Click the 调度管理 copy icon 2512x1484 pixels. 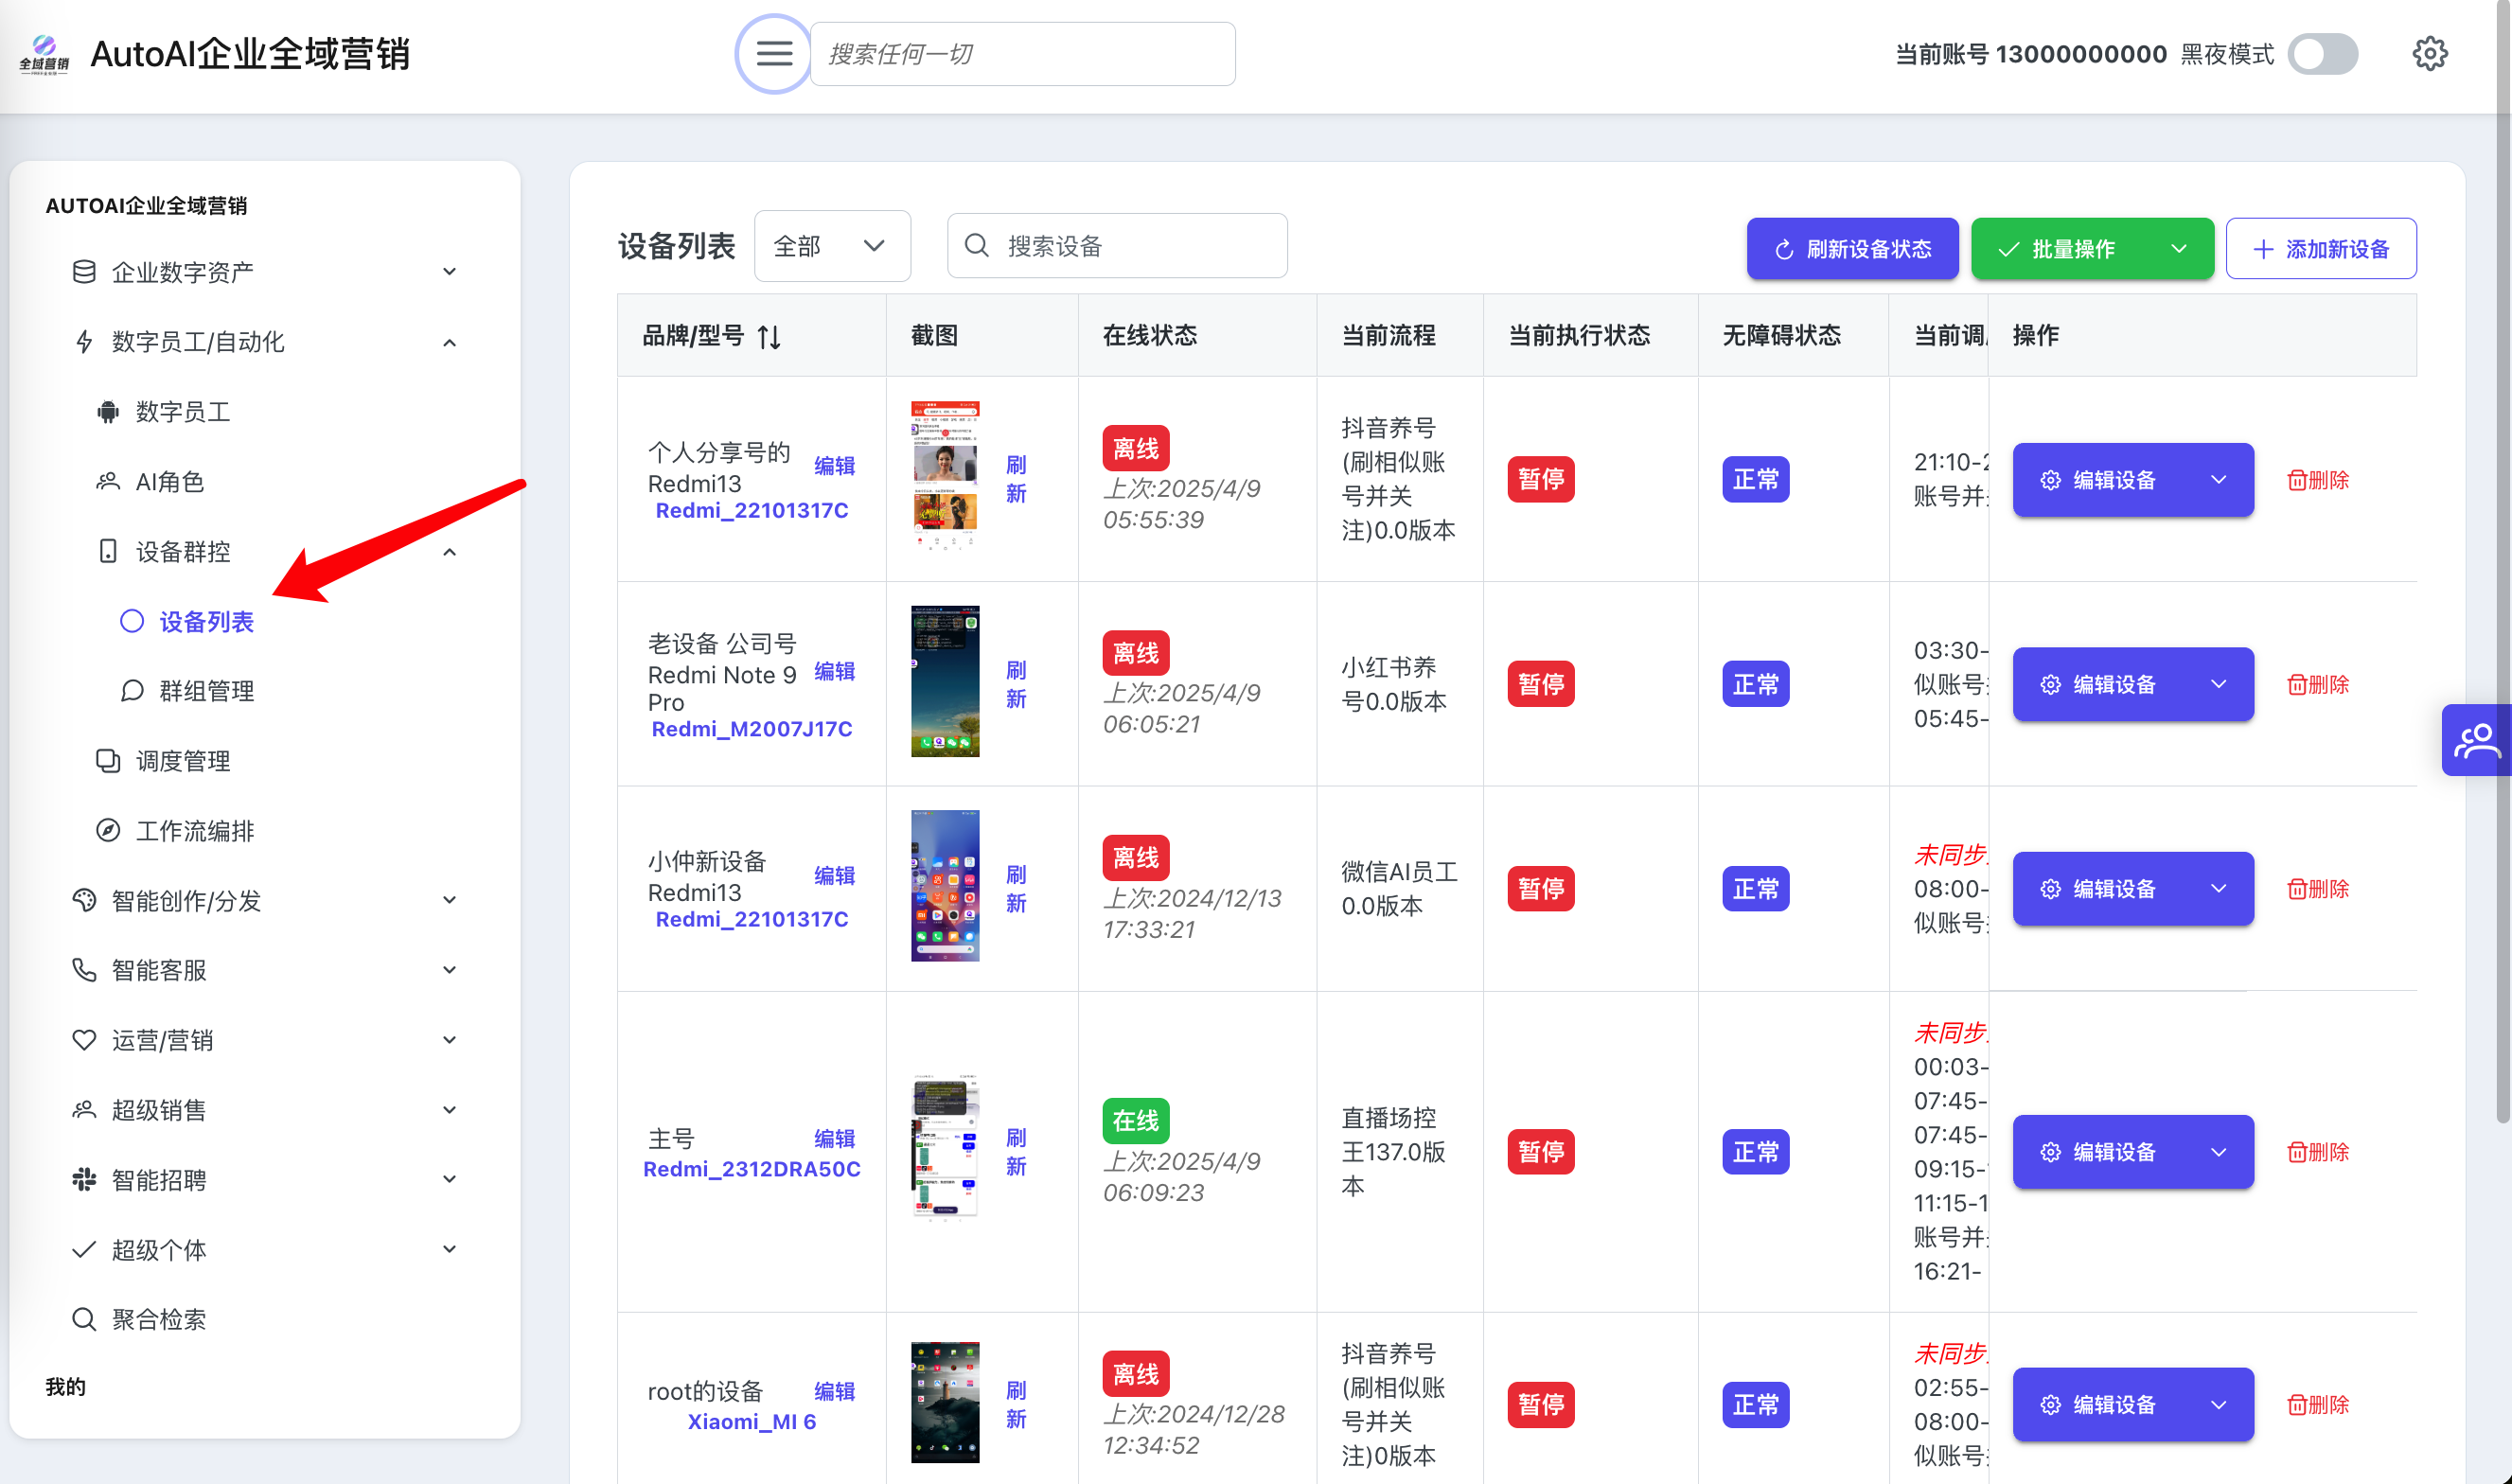108,760
